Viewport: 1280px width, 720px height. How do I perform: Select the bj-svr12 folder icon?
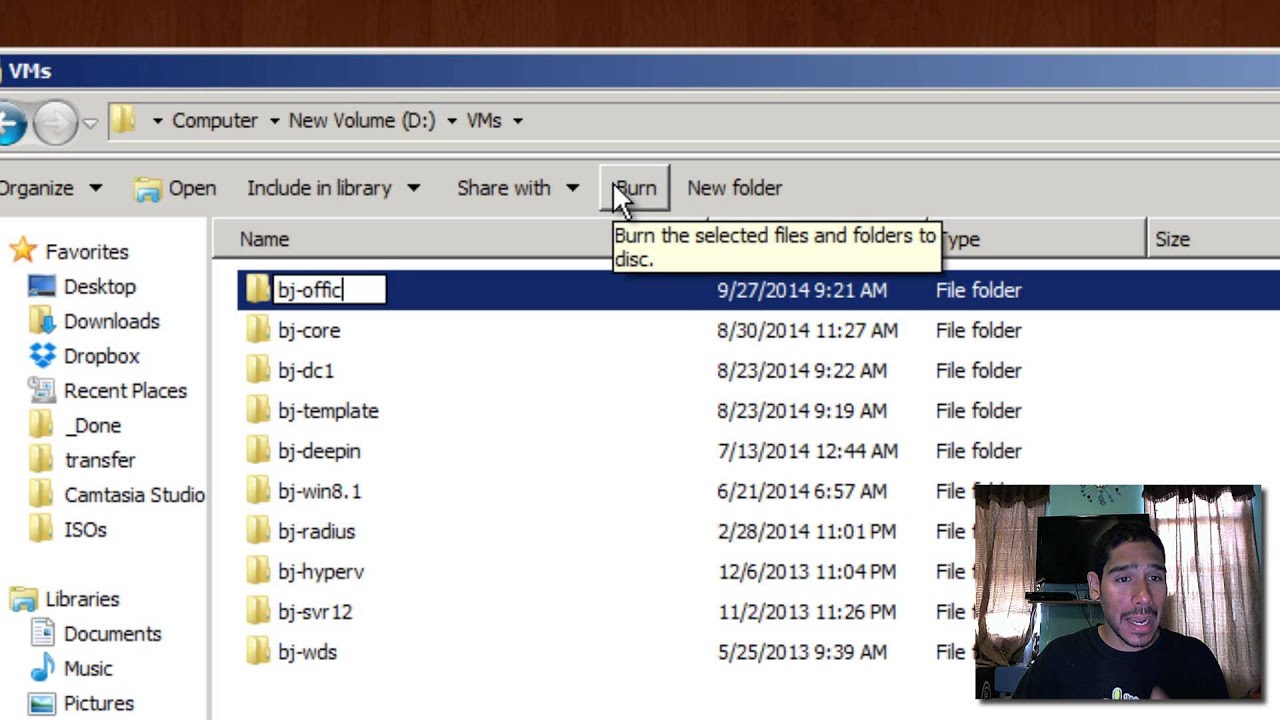click(258, 611)
